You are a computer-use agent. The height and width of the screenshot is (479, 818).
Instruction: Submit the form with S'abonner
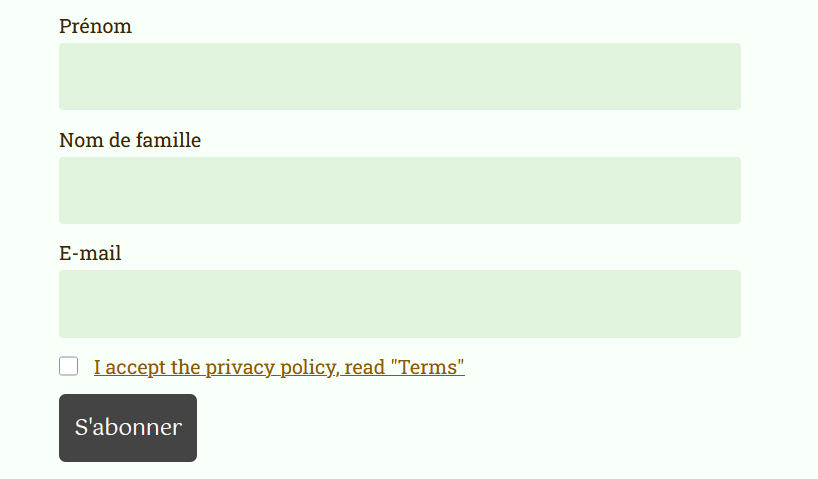(x=128, y=428)
